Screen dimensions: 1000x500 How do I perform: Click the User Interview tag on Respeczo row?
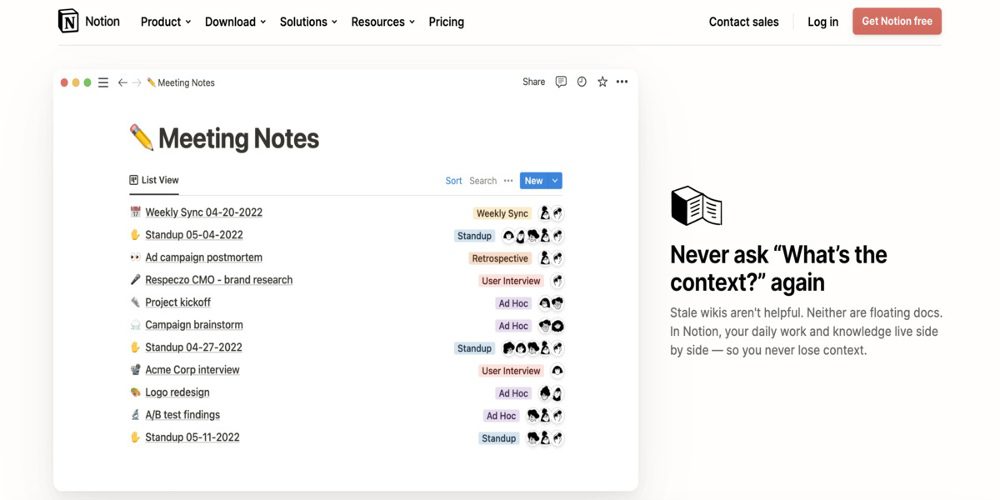pos(511,281)
